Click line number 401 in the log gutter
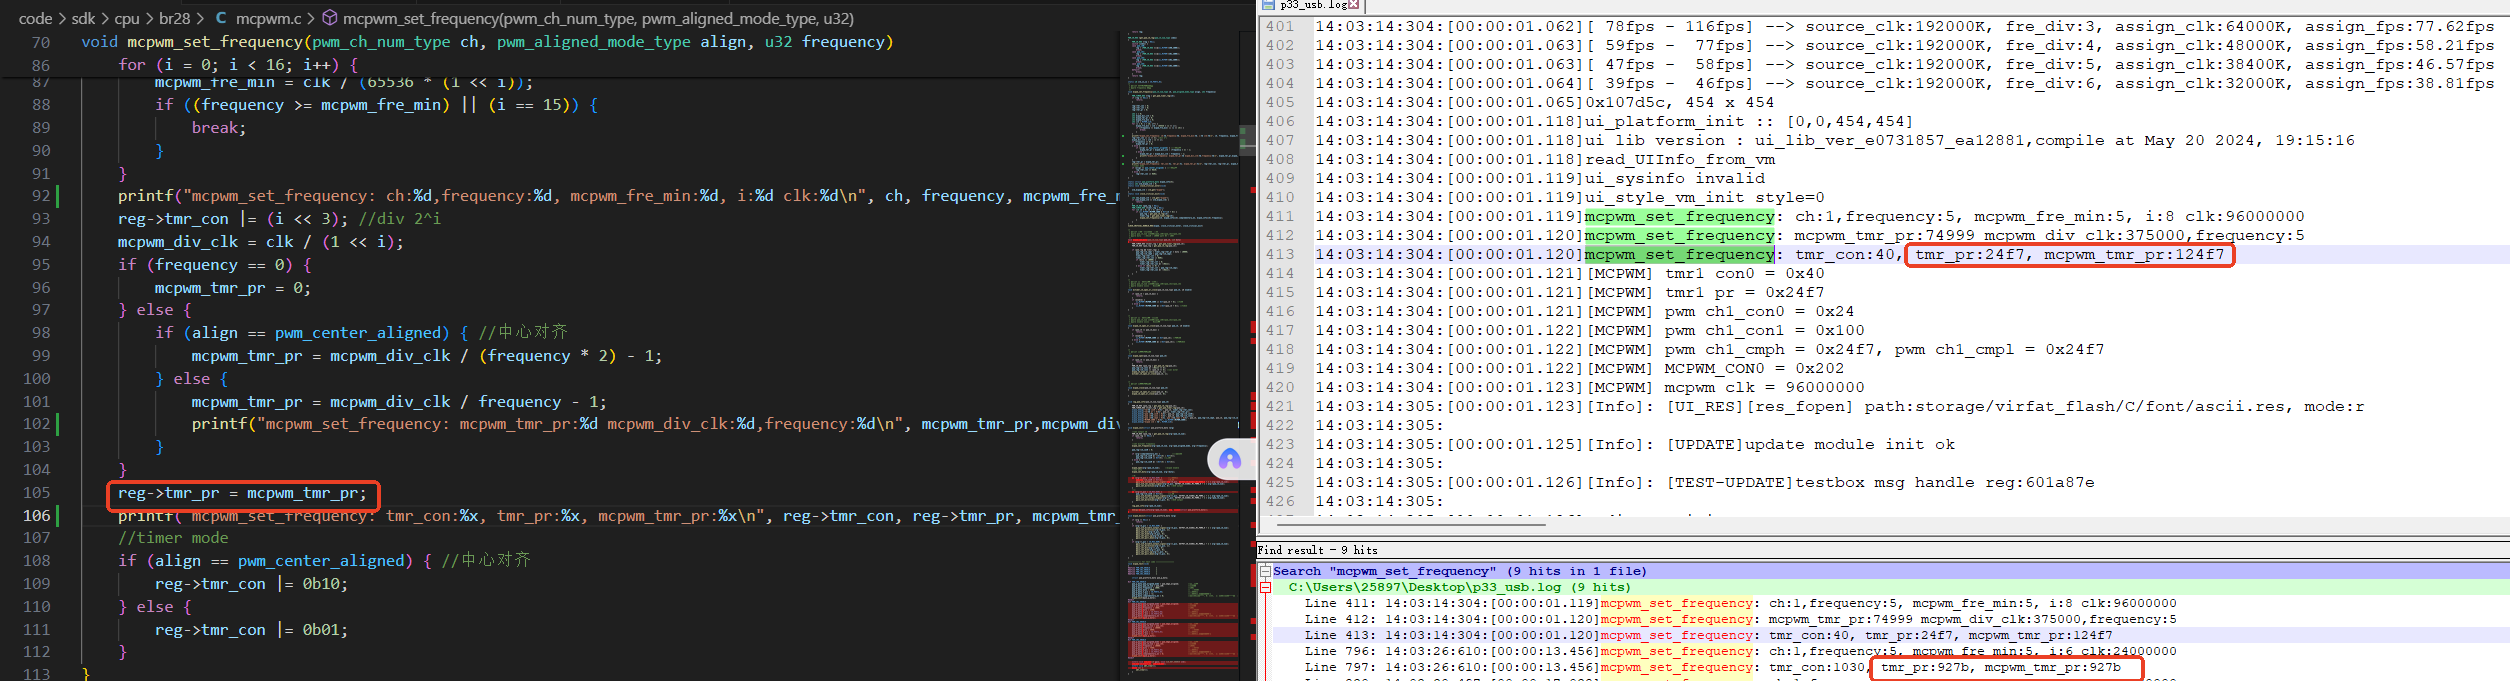Viewport: 2510px width, 681px height. (1280, 26)
